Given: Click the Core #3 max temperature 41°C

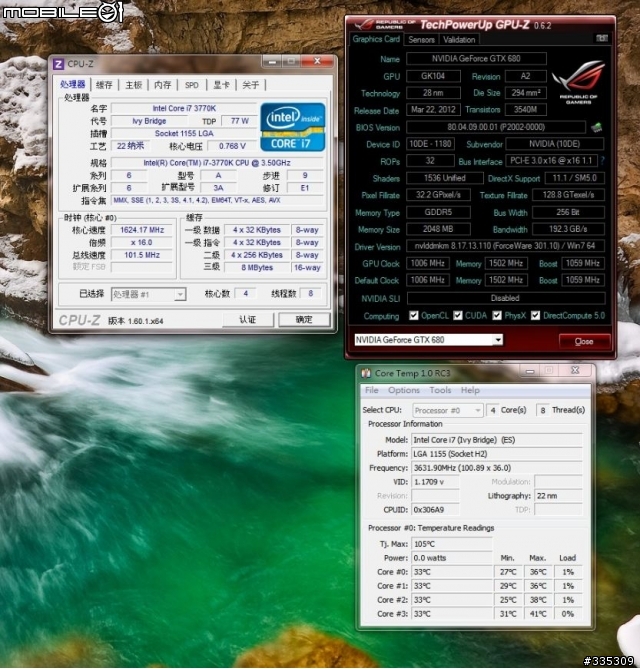Looking at the screenshot, I should (x=538, y=614).
